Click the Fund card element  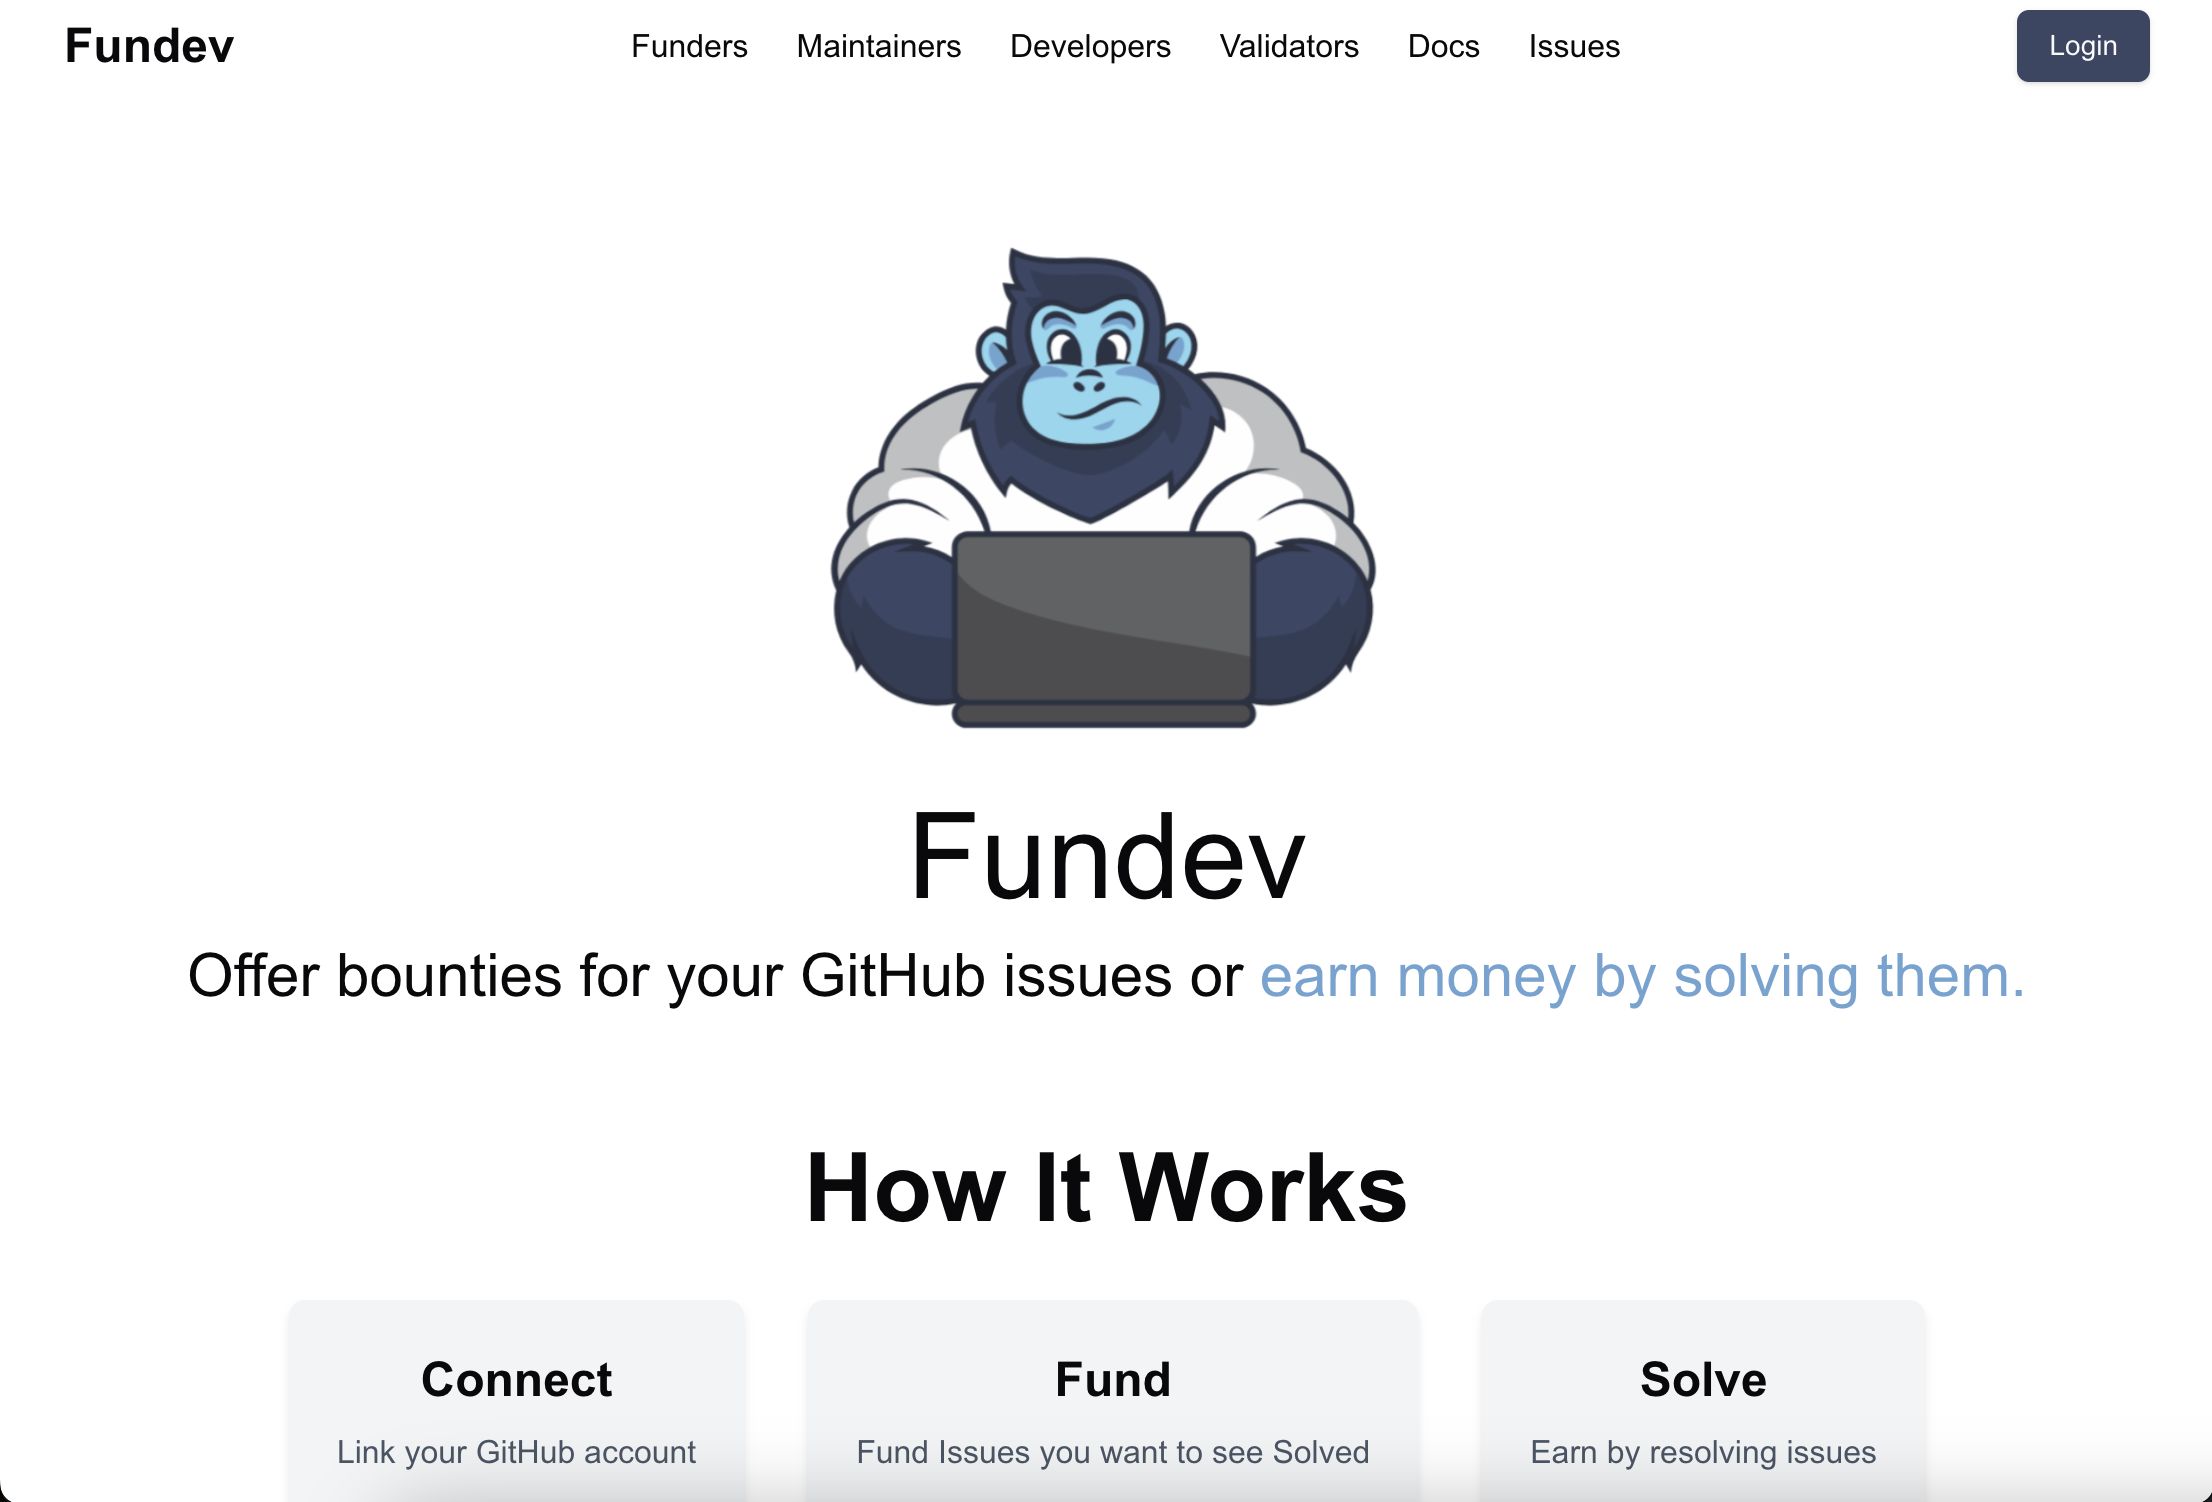coord(1106,1400)
